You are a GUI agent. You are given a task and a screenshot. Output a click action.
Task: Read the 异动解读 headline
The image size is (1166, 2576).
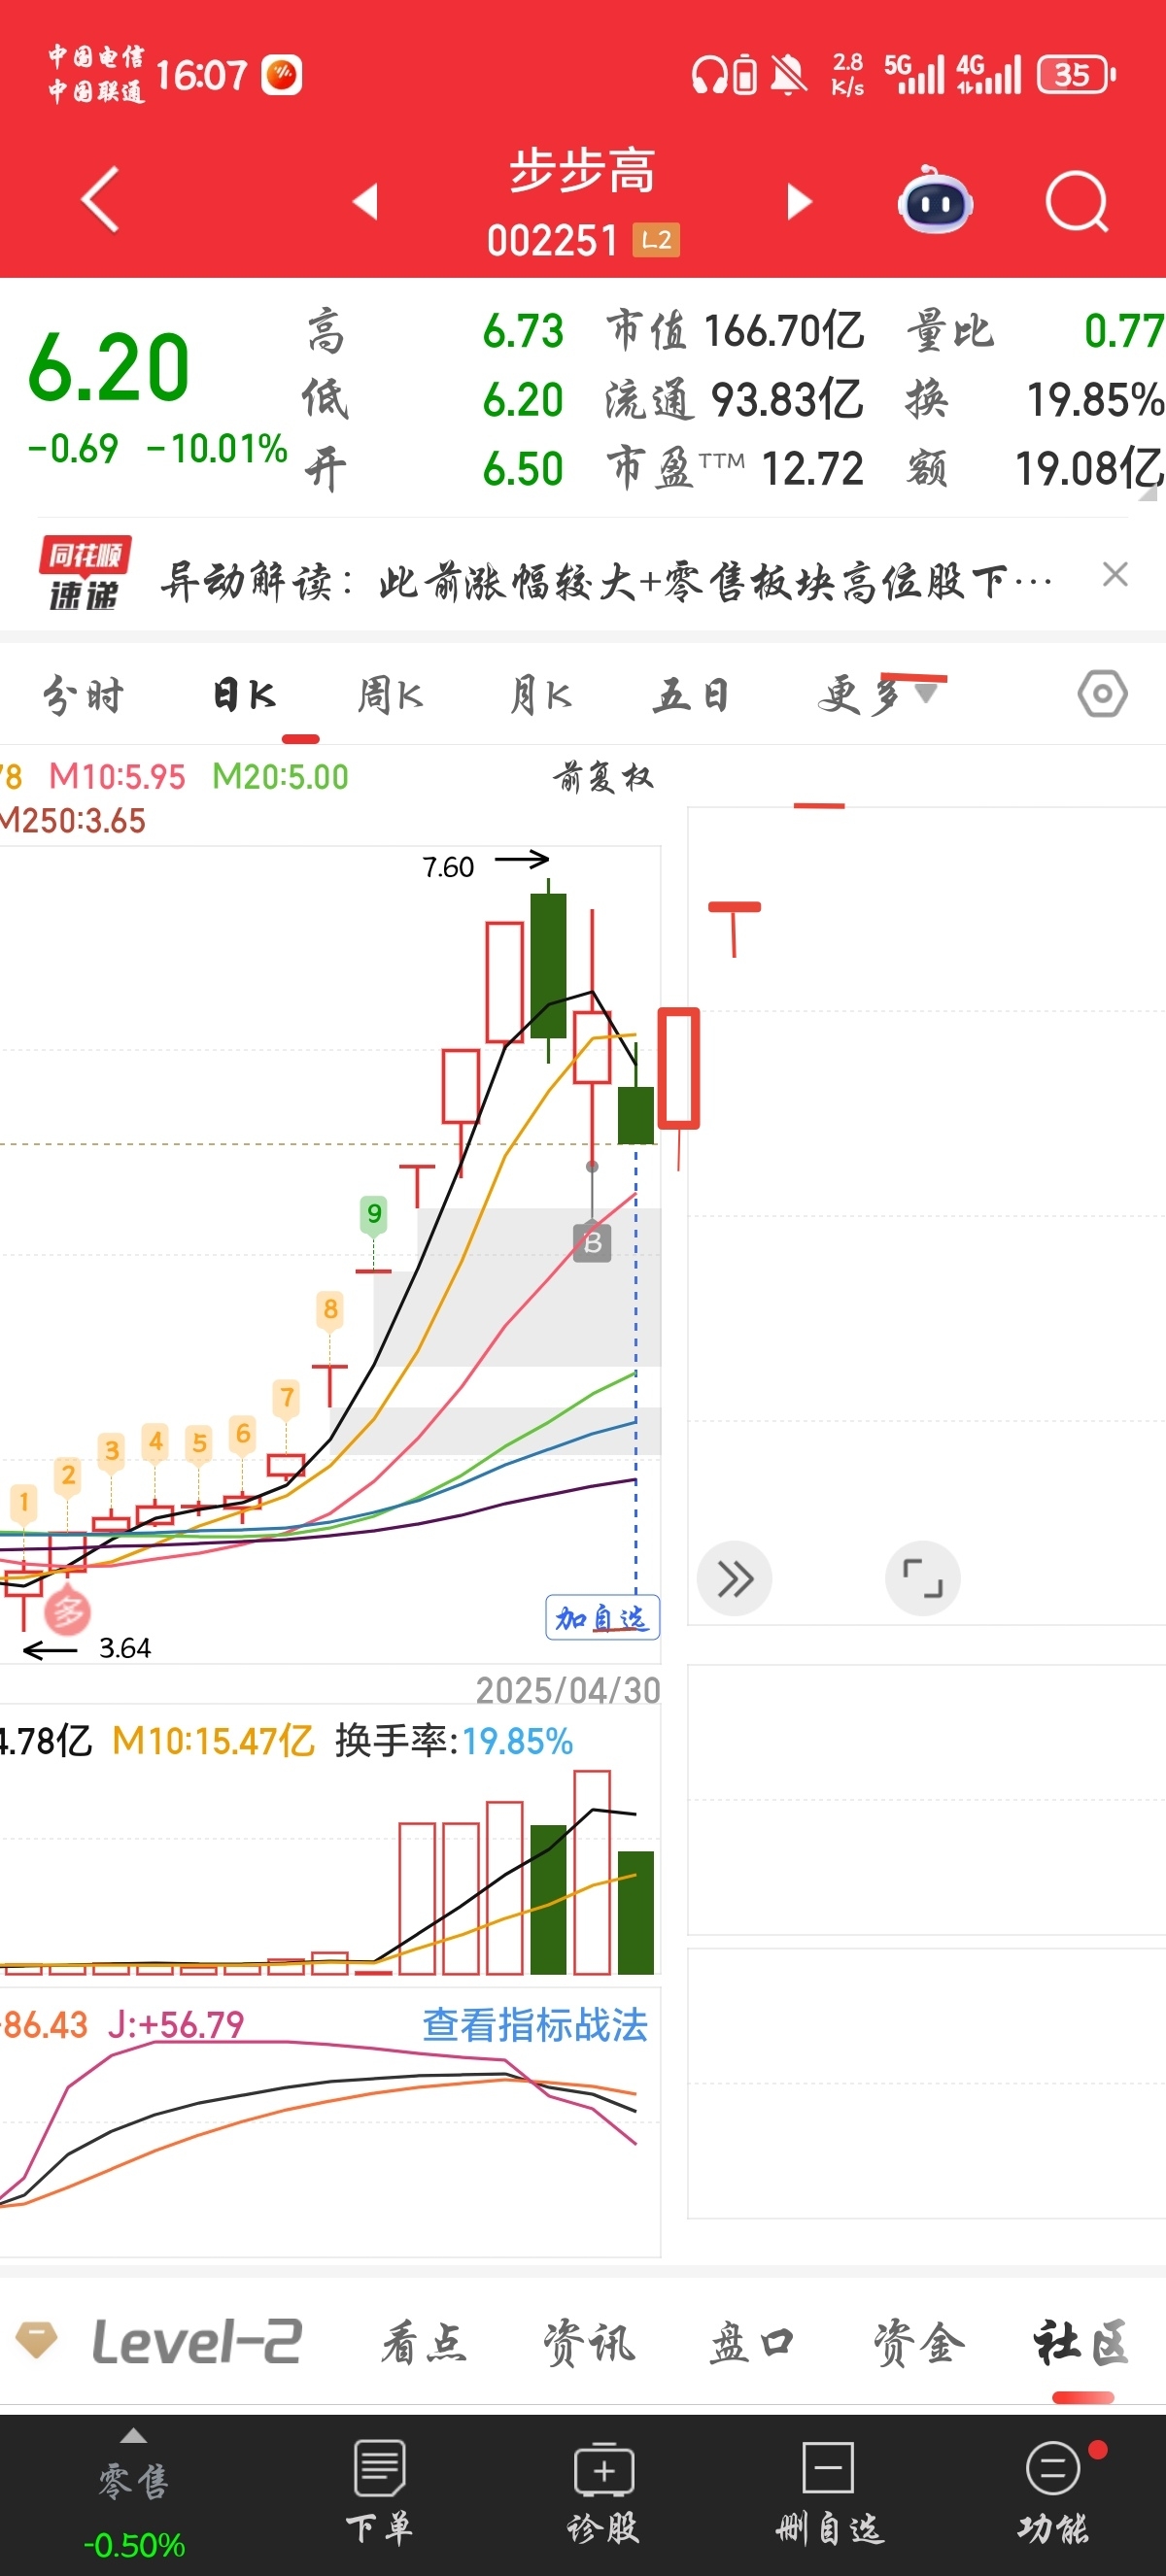click(x=606, y=580)
